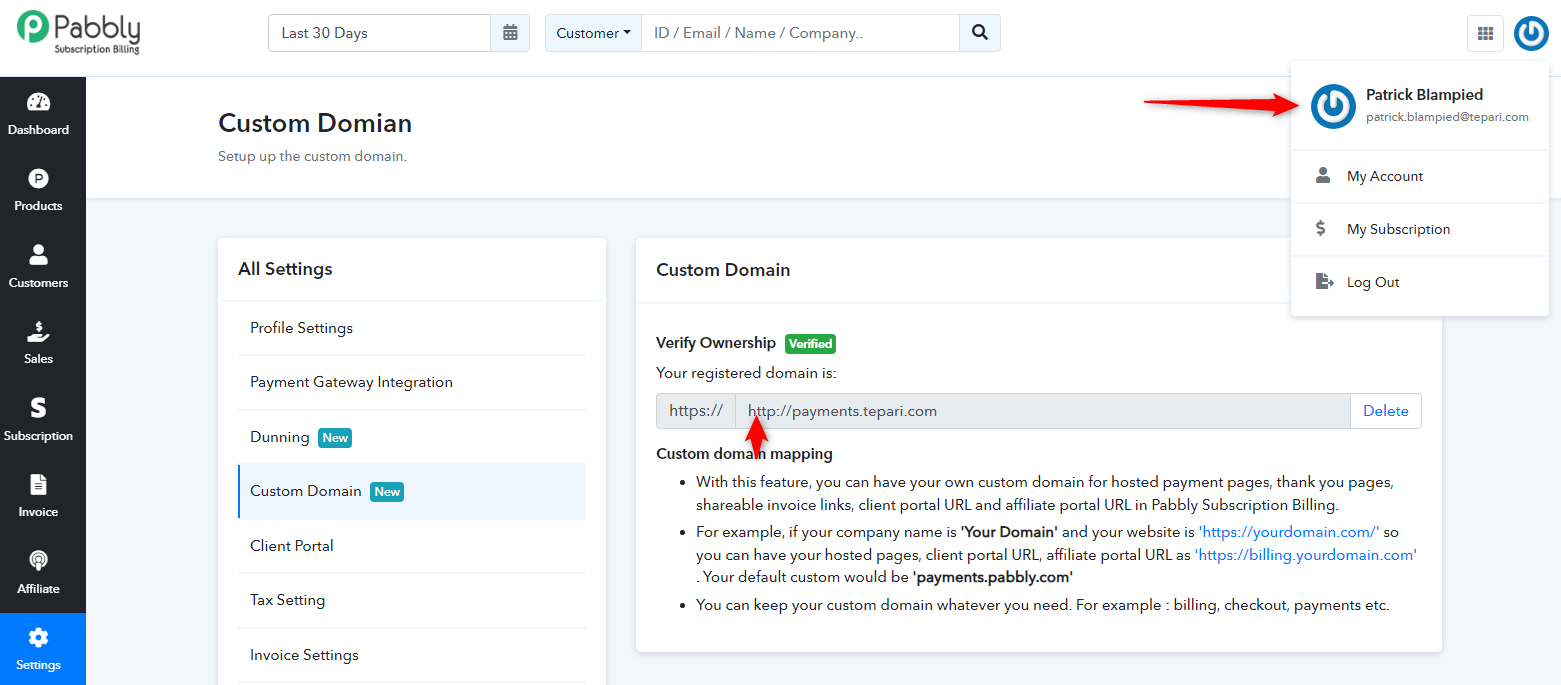This screenshot has height=685, width=1561.
Task: Click the customer search input field
Action: 800,33
